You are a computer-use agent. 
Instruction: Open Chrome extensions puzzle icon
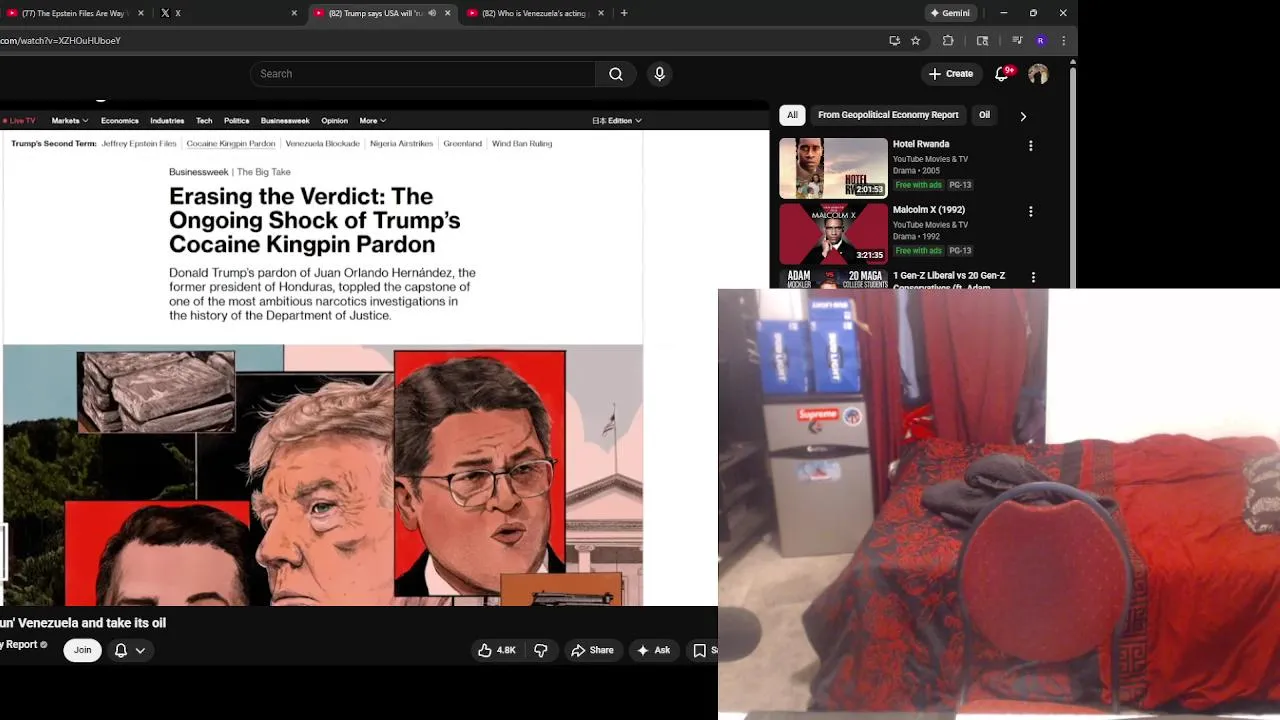click(948, 41)
